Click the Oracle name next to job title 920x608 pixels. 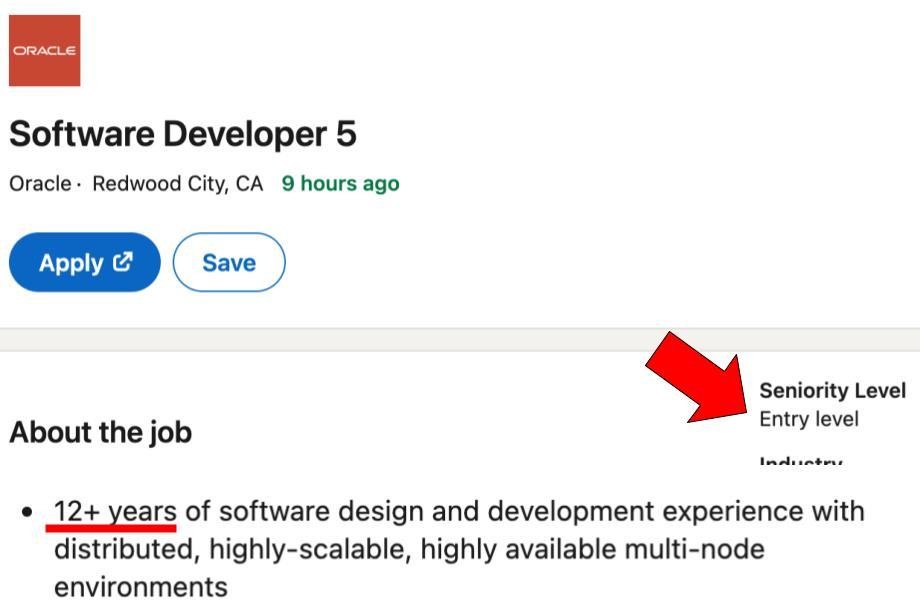[36, 183]
